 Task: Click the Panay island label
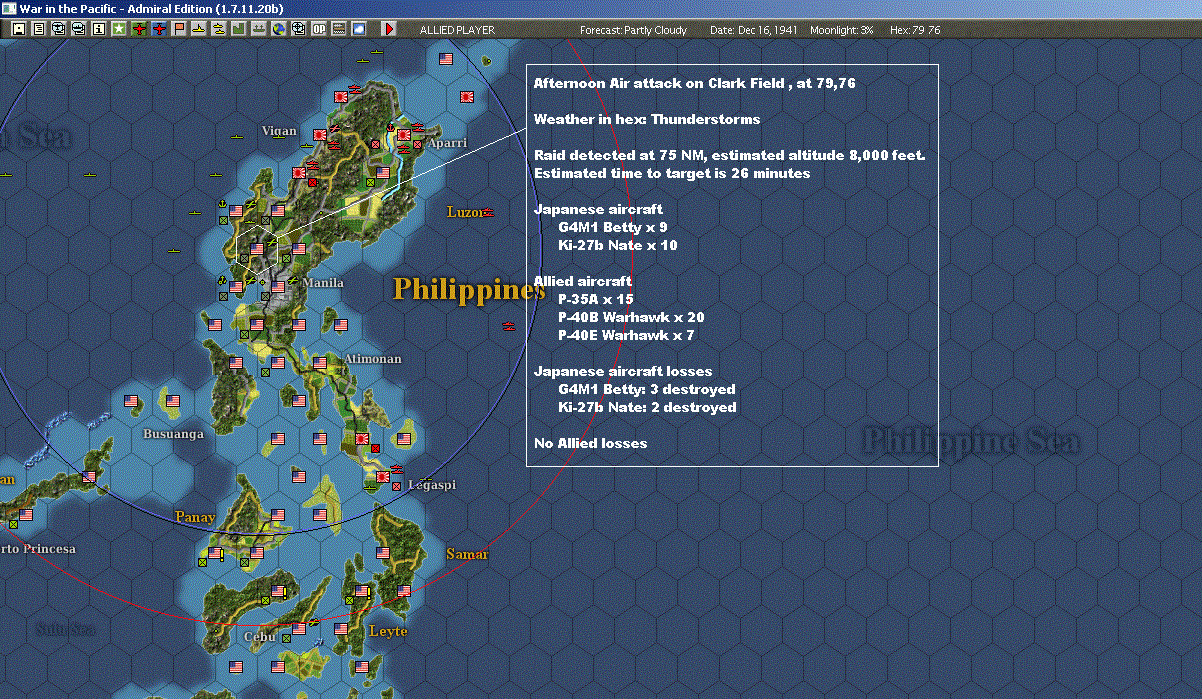pos(195,517)
